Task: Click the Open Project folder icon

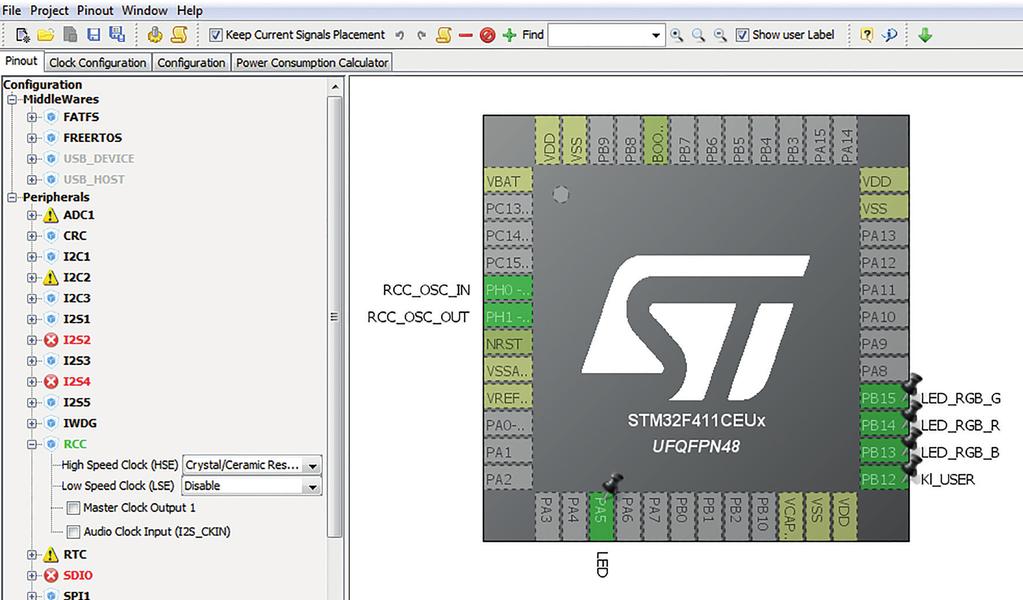Action: coord(46,35)
